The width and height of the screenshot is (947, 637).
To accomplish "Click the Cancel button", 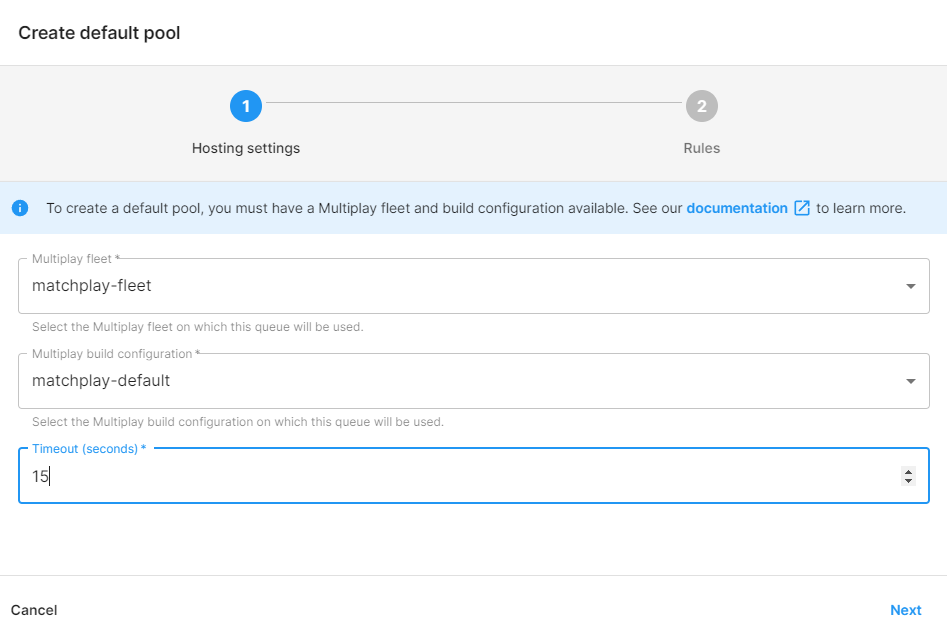I will tap(34, 610).
